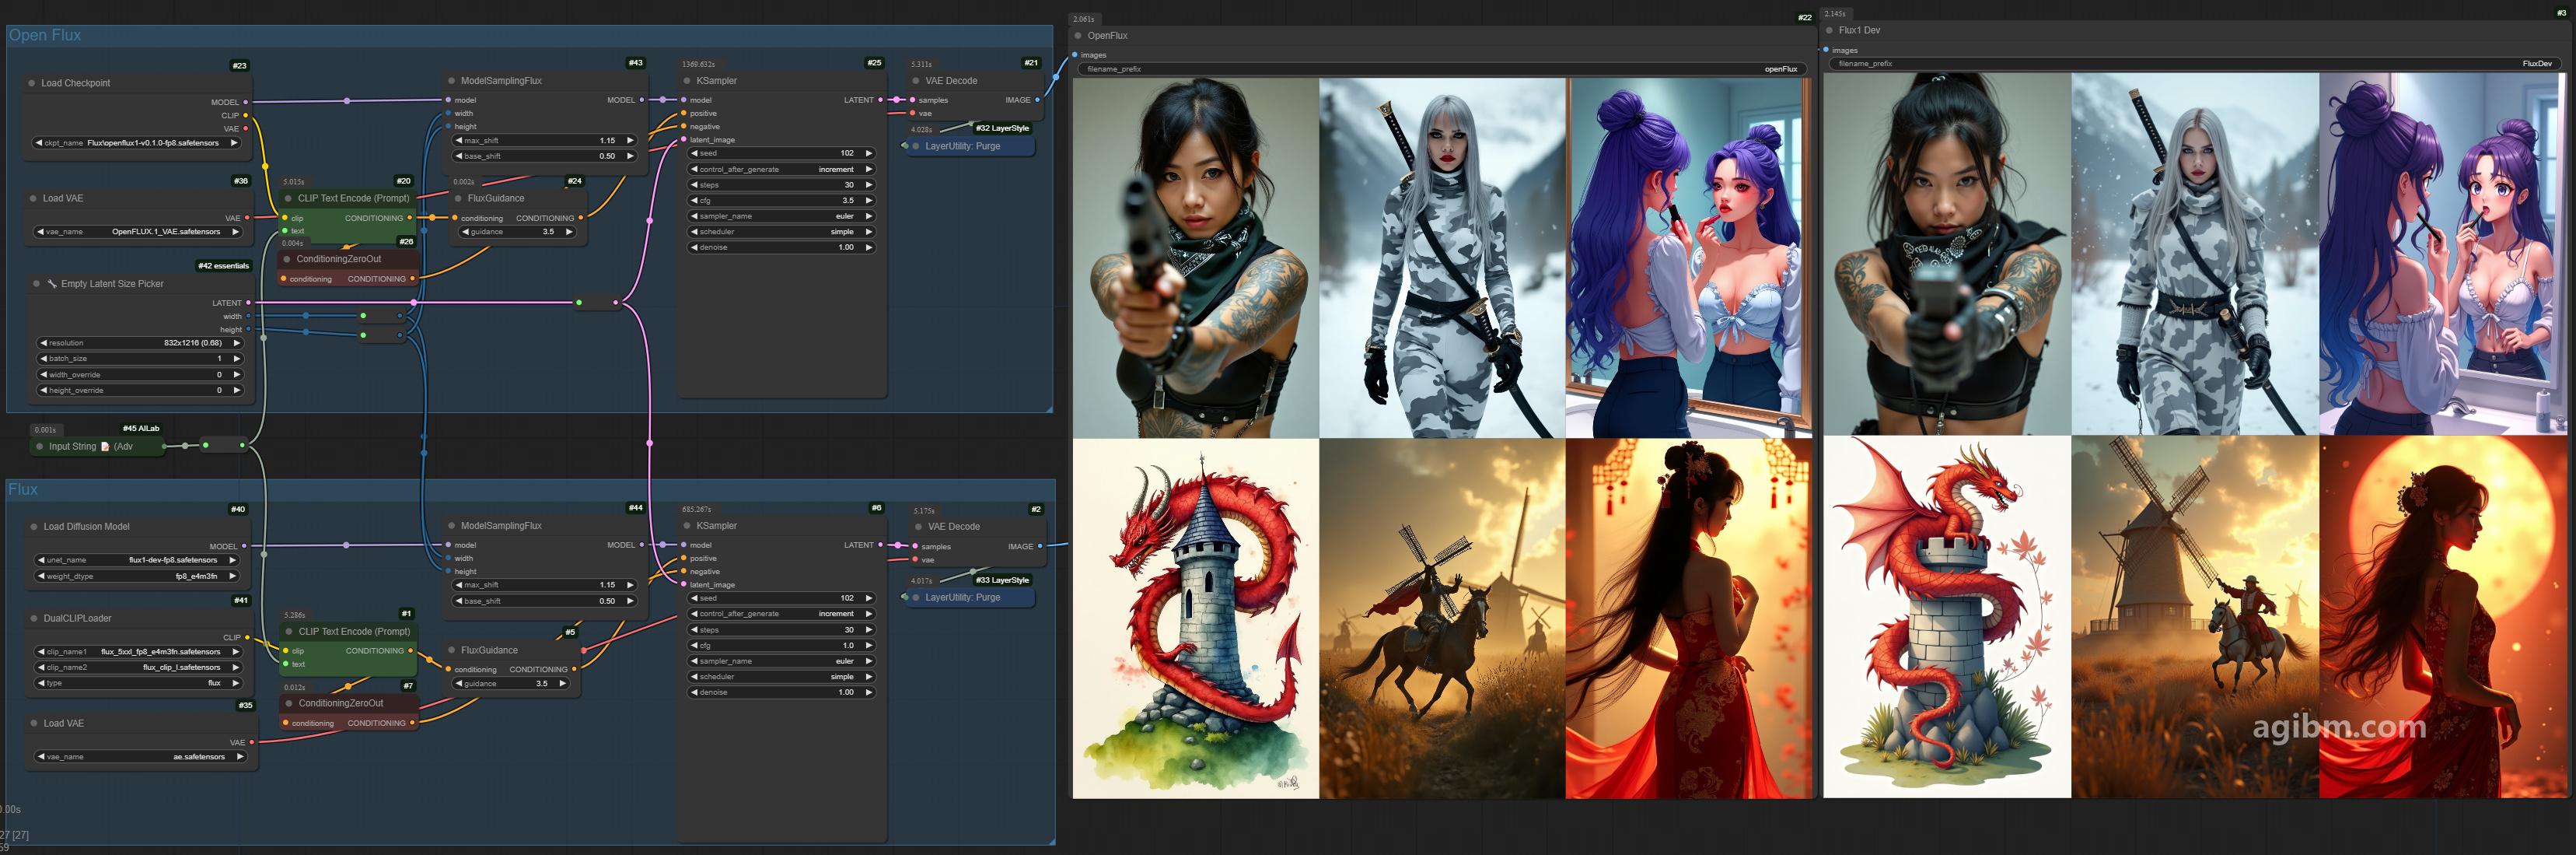Toggle collapse dot on the Flux1 Dev save node
The height and width of the screenshot is (855, 2576).
[x=1829, y=31]
